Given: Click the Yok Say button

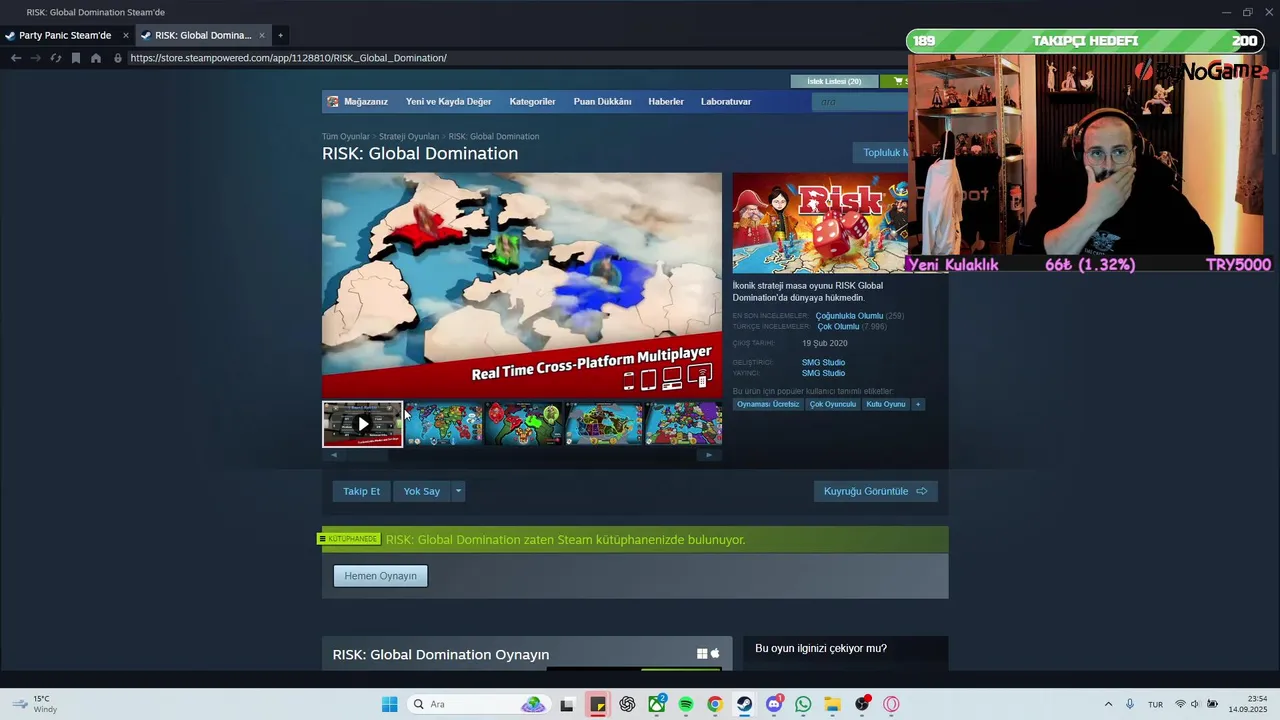Looking at the screenshot, I should (x=422, y=491).
